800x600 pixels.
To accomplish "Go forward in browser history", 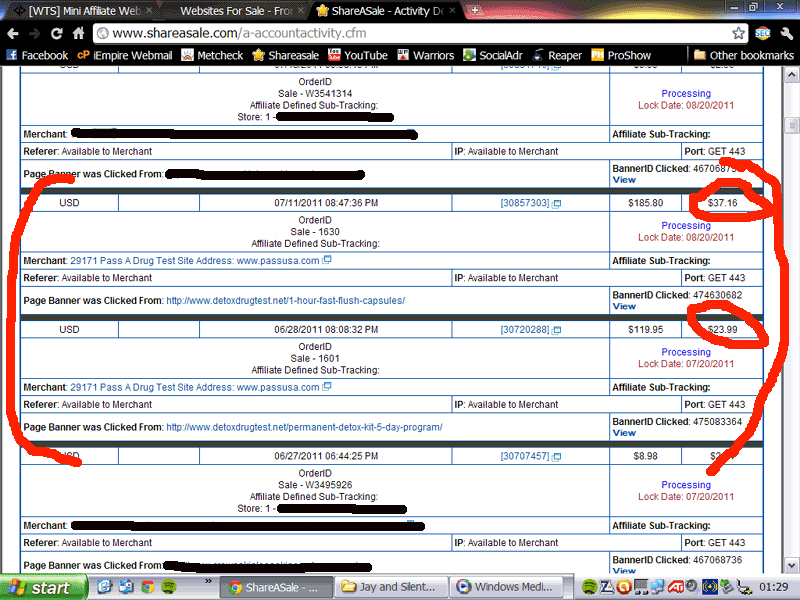I will coord(35,34).
